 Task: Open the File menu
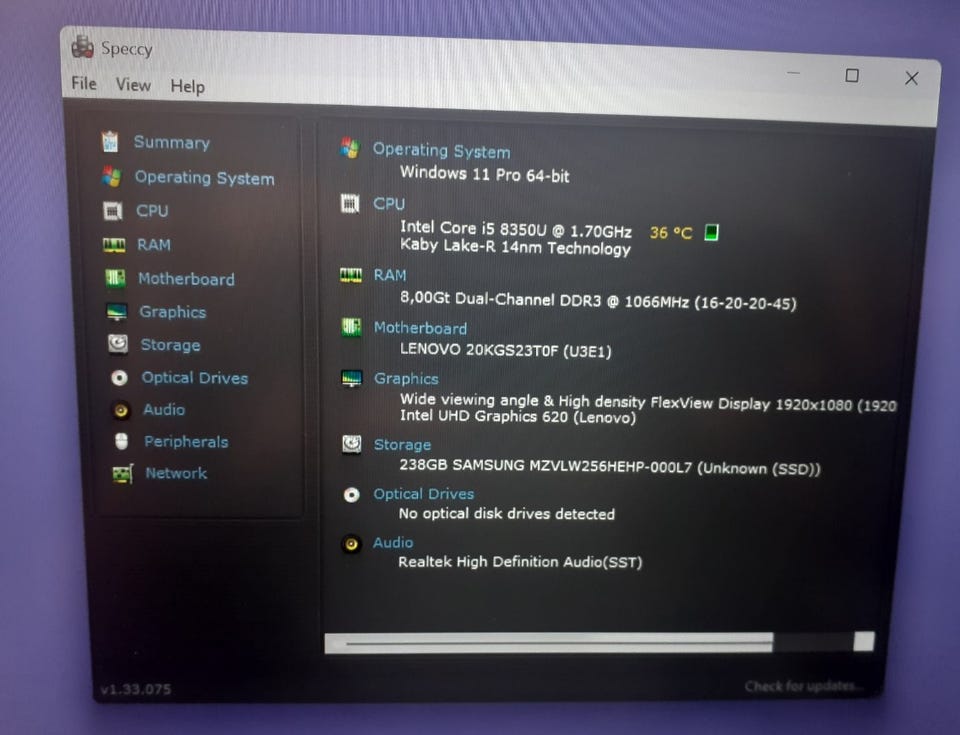tap(84, 83)
